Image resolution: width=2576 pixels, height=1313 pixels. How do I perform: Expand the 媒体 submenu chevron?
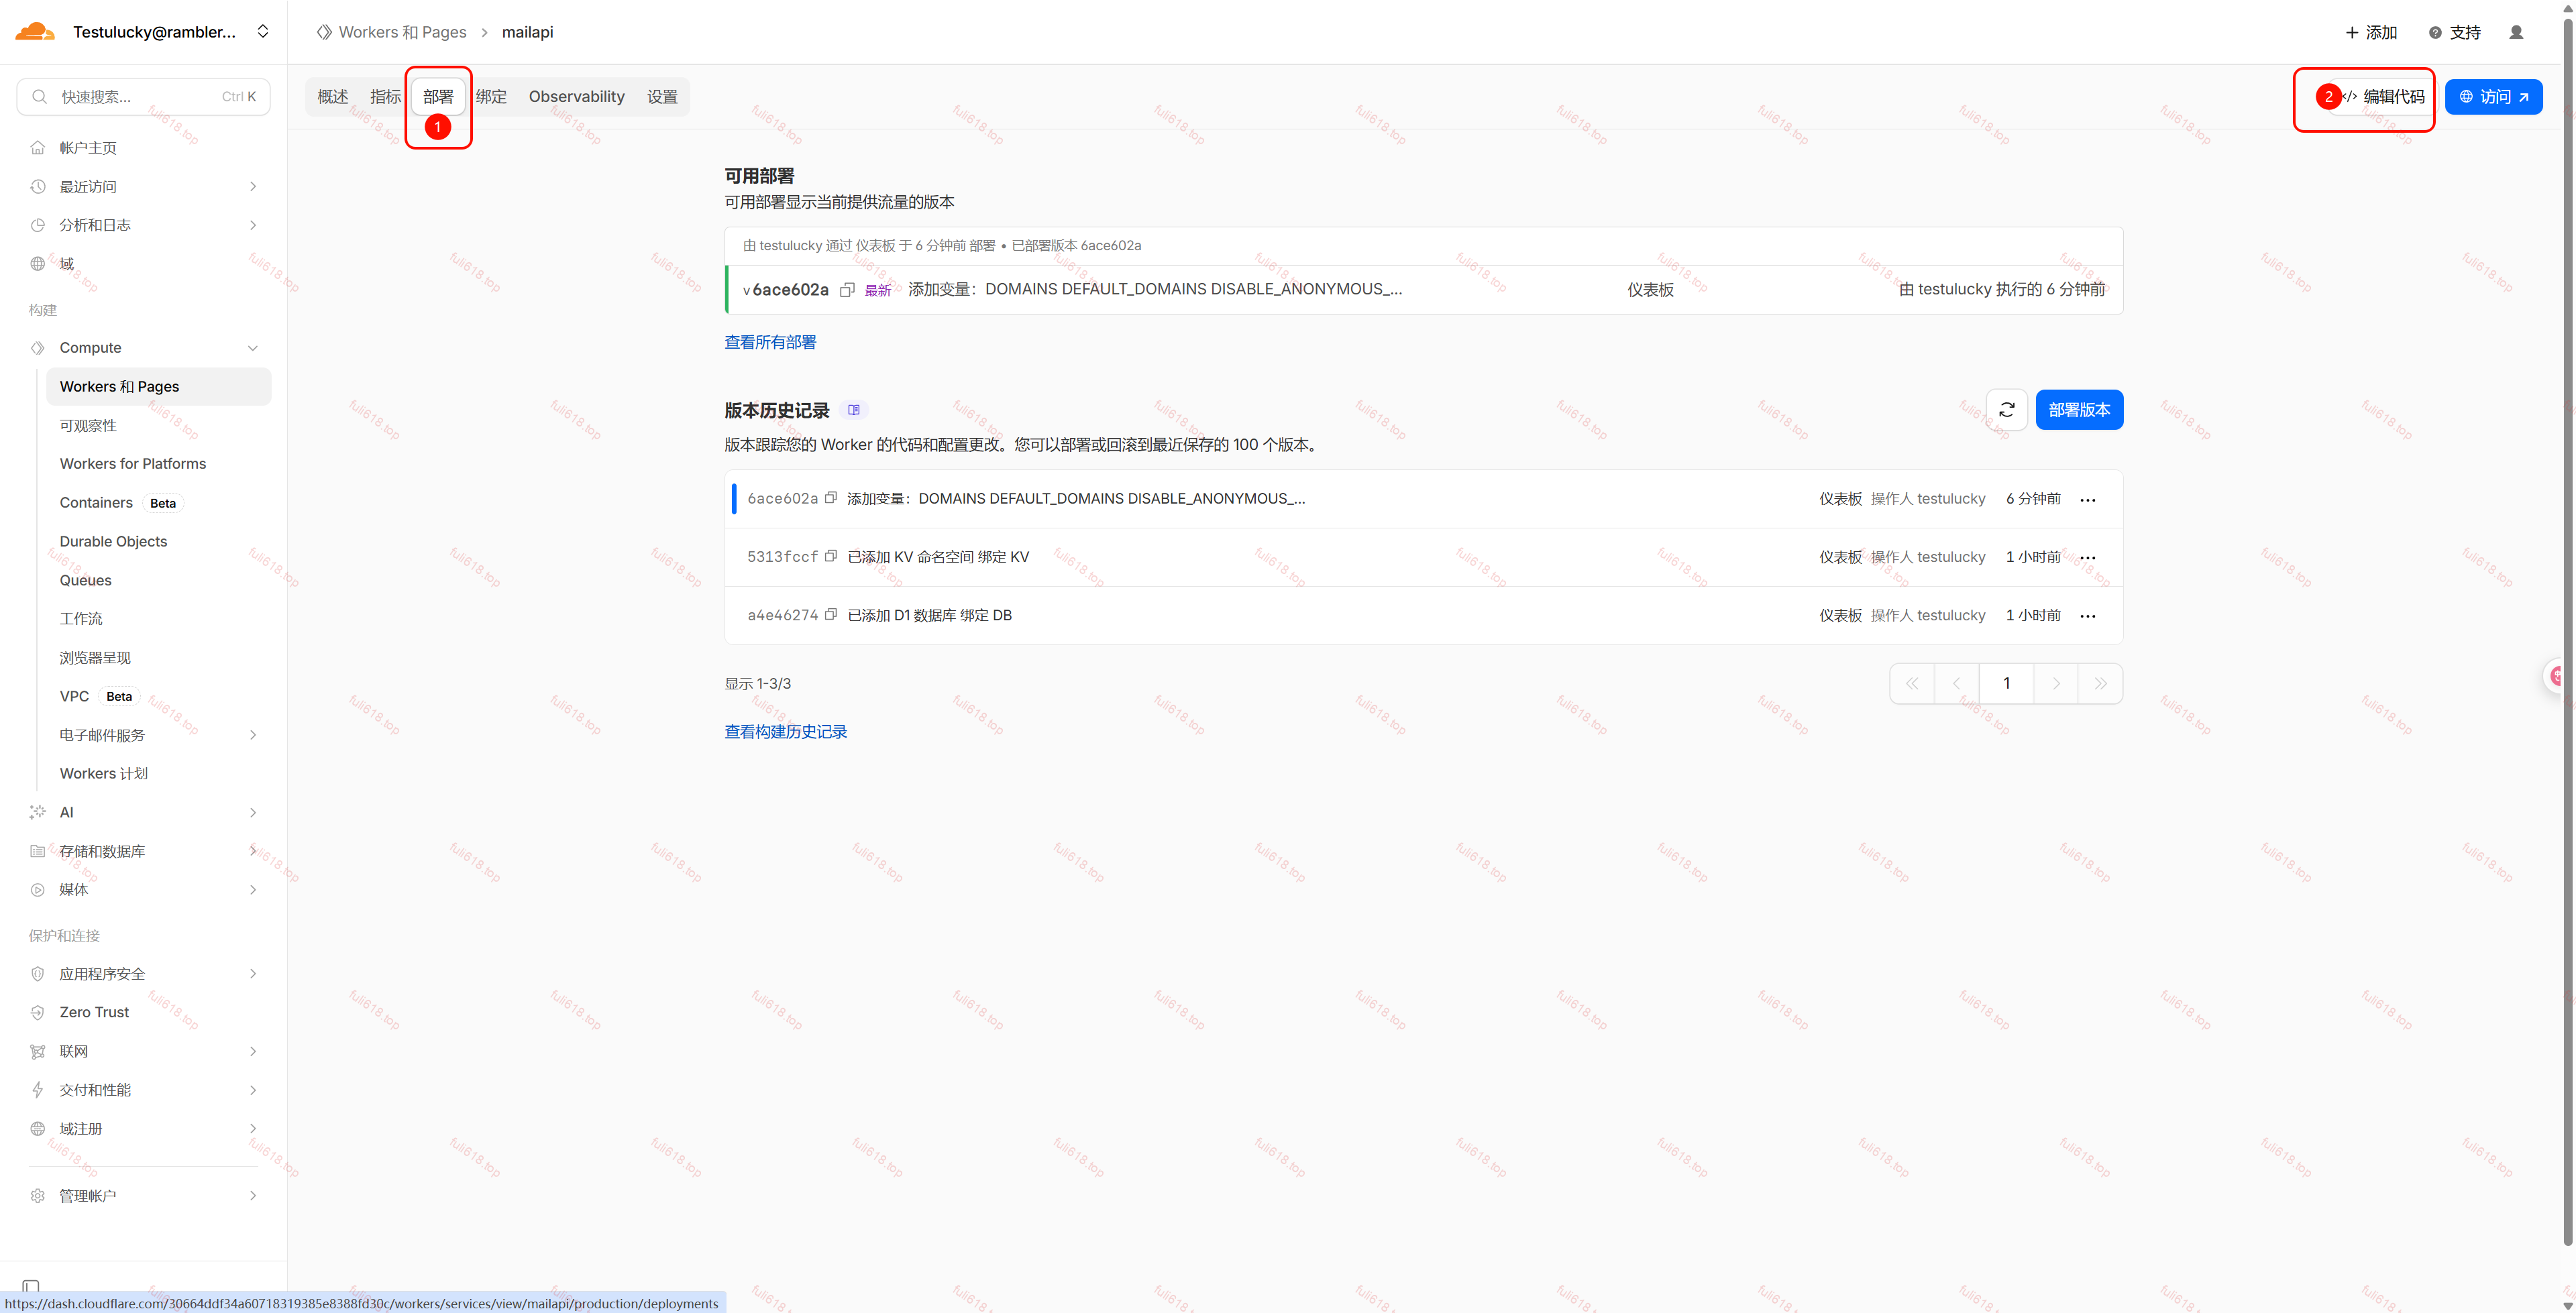pos(253,890)
